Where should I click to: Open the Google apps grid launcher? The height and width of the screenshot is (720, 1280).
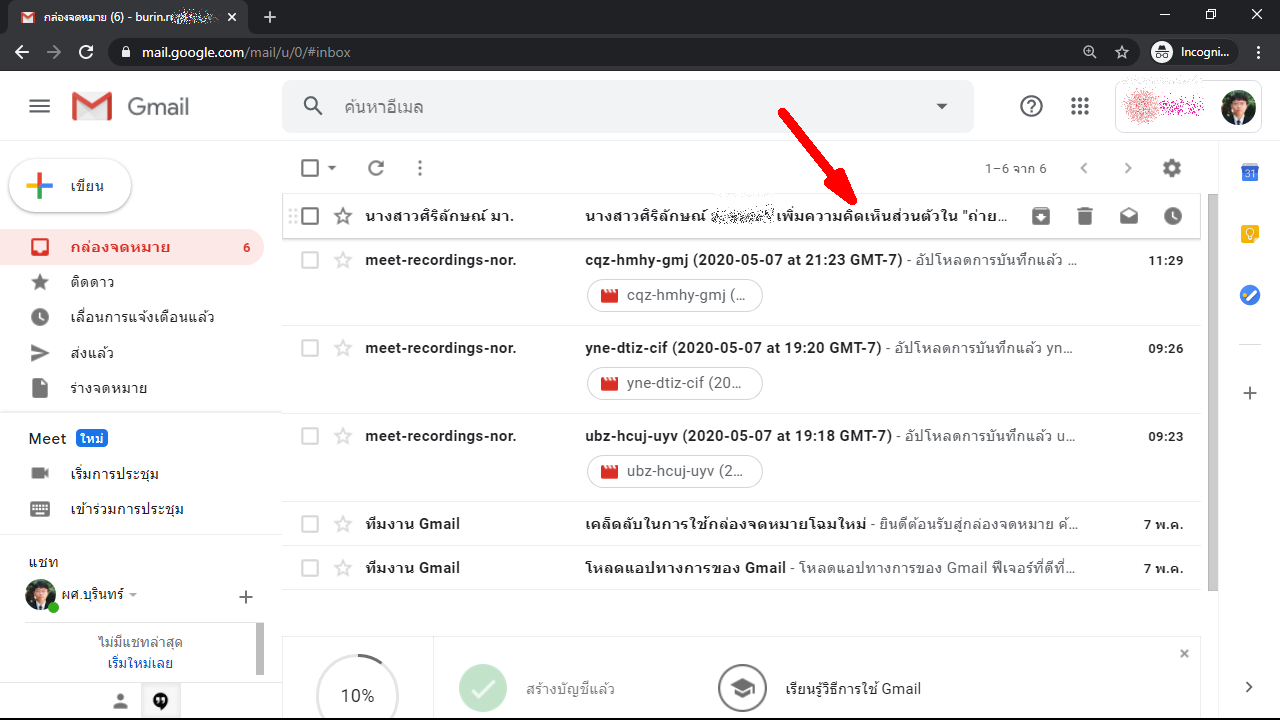coord(1079,106)
